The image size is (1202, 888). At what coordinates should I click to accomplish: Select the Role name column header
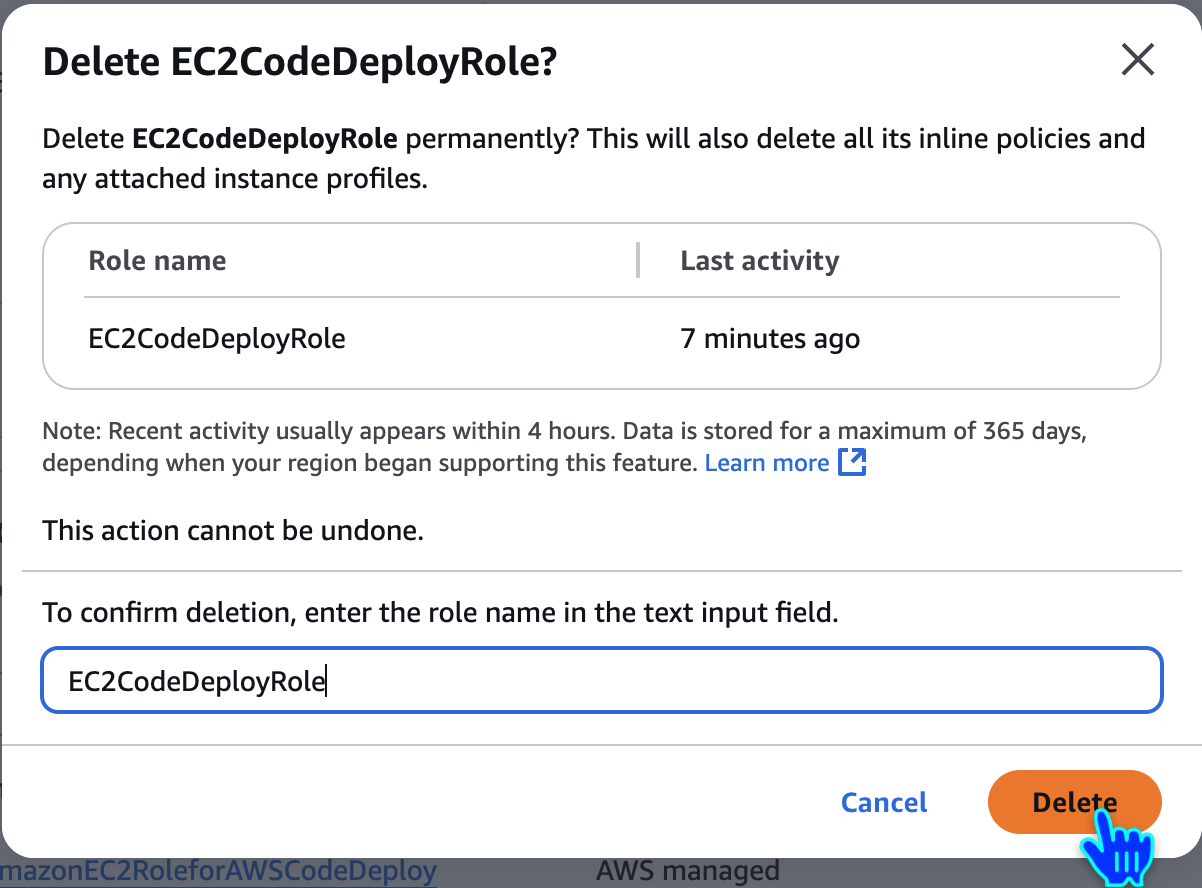(157, 261)
